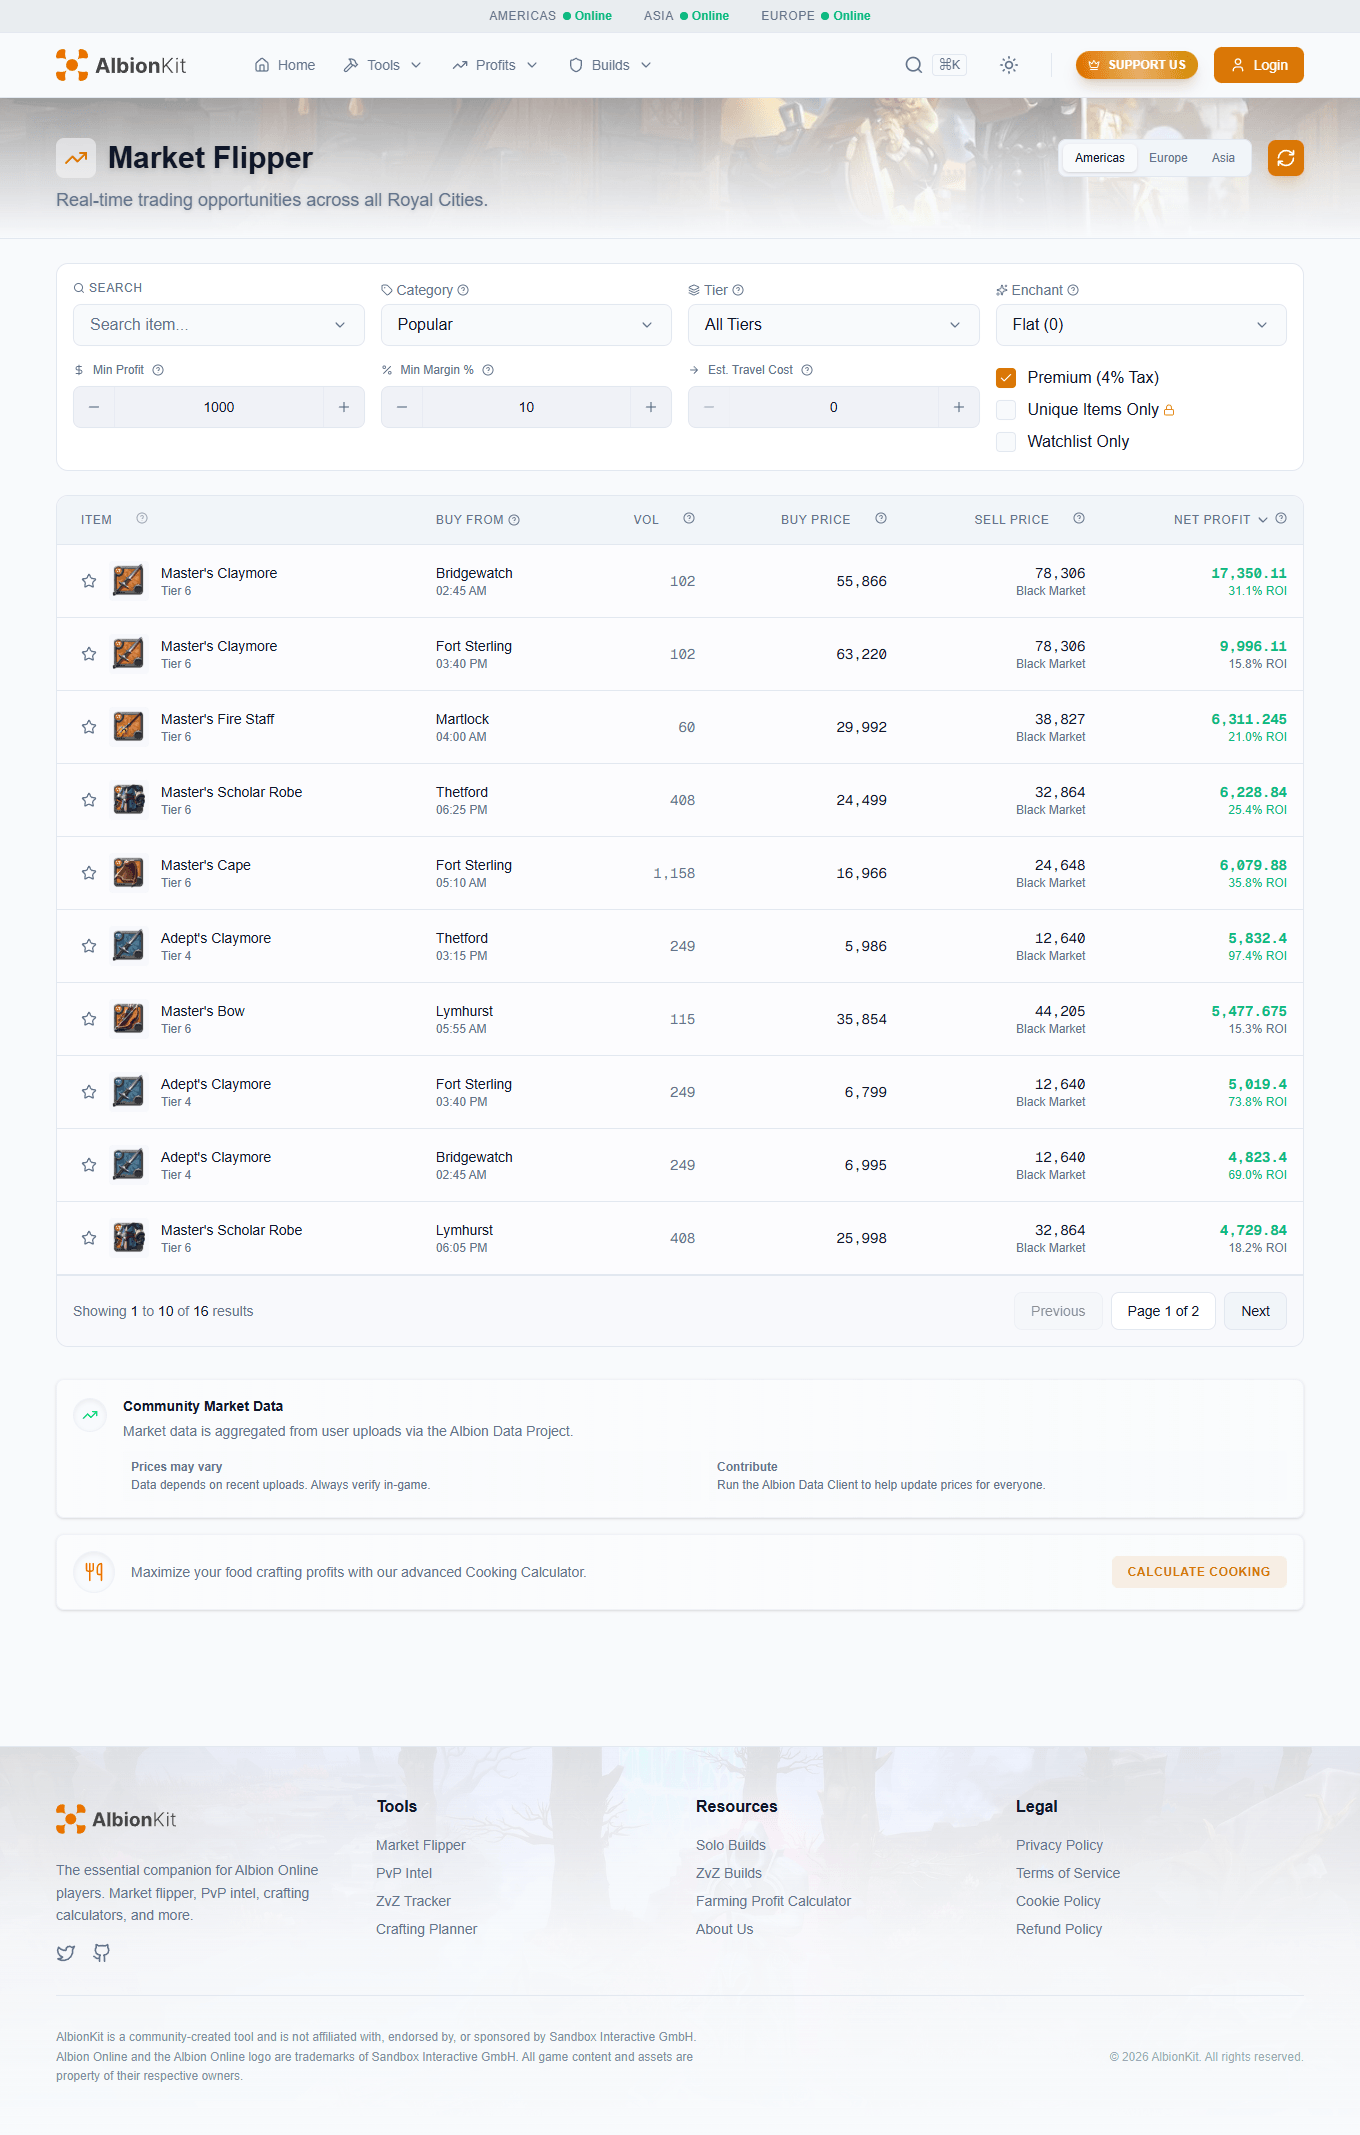Star Master's Claymore from Bridgewatch
Image resolution: width=1360 pixels, height=2135 pixels.
tap(89, 581)
